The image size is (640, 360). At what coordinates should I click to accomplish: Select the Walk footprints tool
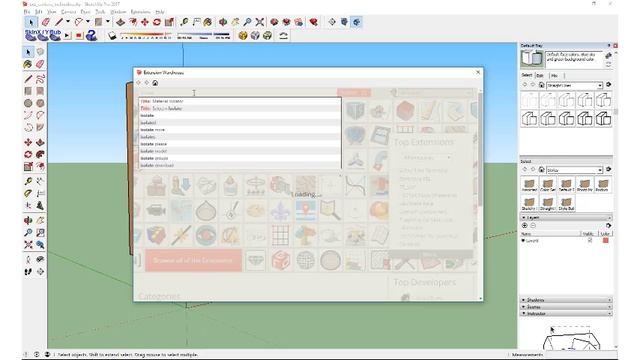pos(28,271)
